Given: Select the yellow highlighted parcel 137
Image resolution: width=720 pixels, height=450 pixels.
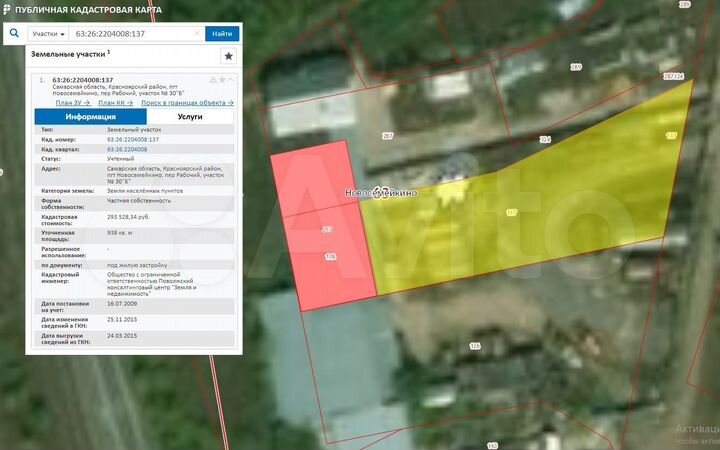Looking at the screenshot, I should 560,190.
